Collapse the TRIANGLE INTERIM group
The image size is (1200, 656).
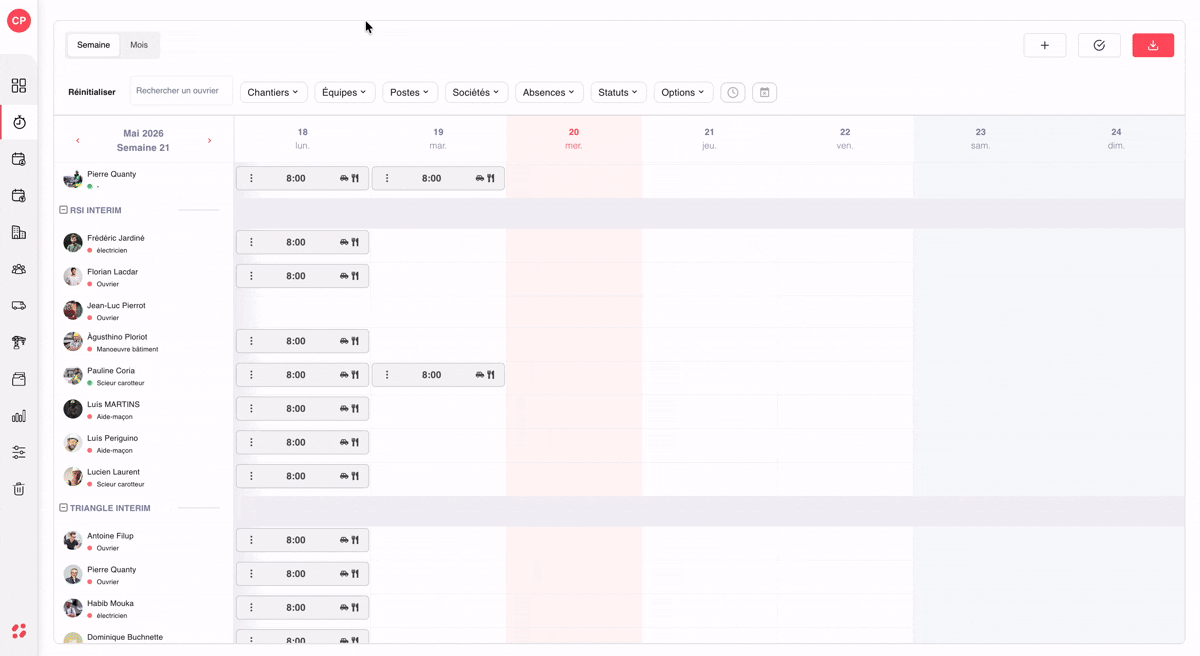point(63,508)
